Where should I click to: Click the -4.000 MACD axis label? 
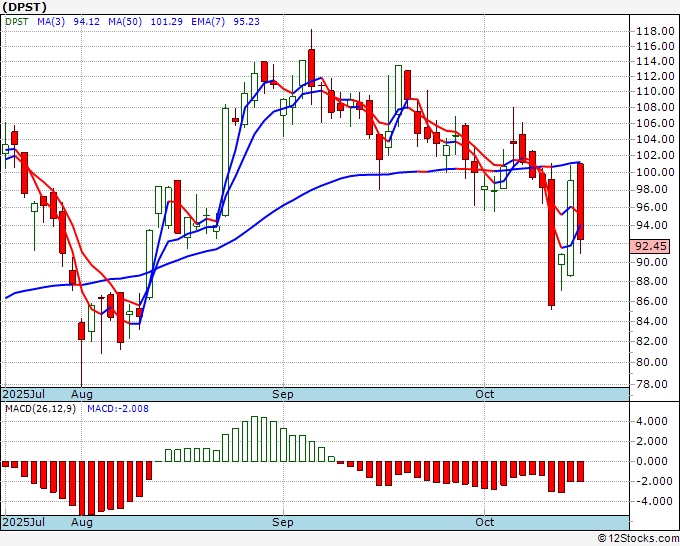point(652,501)
